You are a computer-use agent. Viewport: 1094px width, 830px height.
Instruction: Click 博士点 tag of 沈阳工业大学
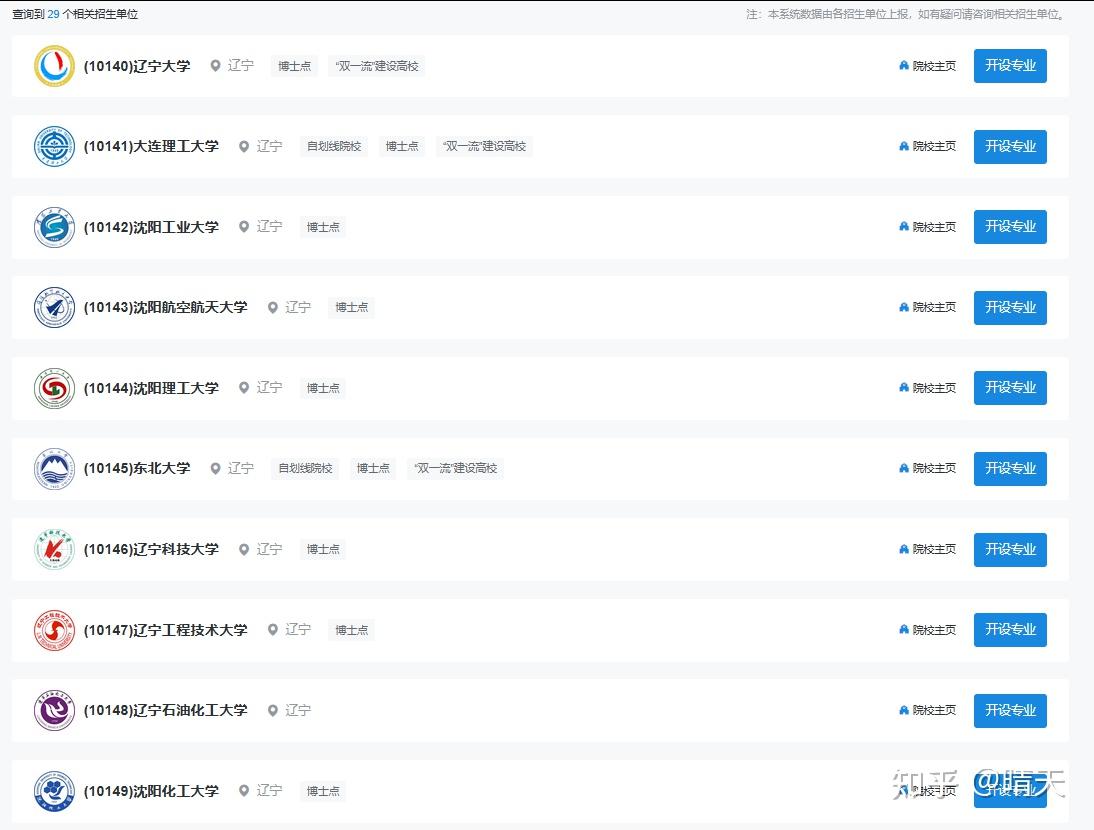[x=323, y=227]
